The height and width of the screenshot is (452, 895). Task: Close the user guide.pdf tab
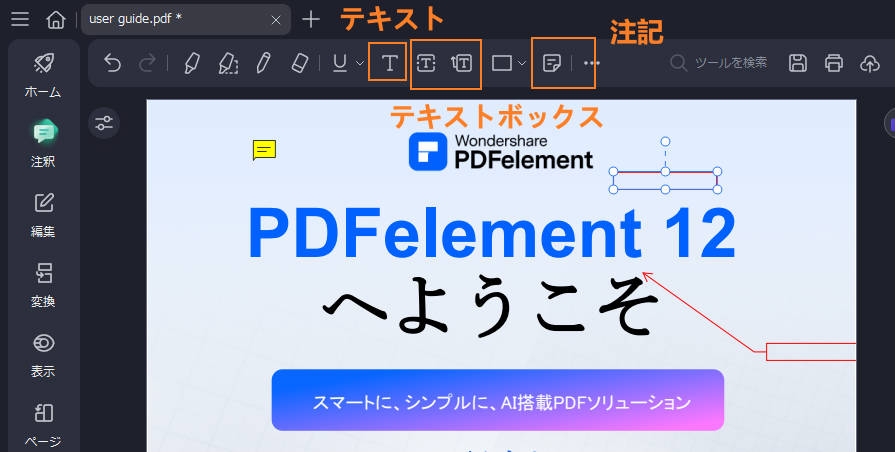coord(275,20)
